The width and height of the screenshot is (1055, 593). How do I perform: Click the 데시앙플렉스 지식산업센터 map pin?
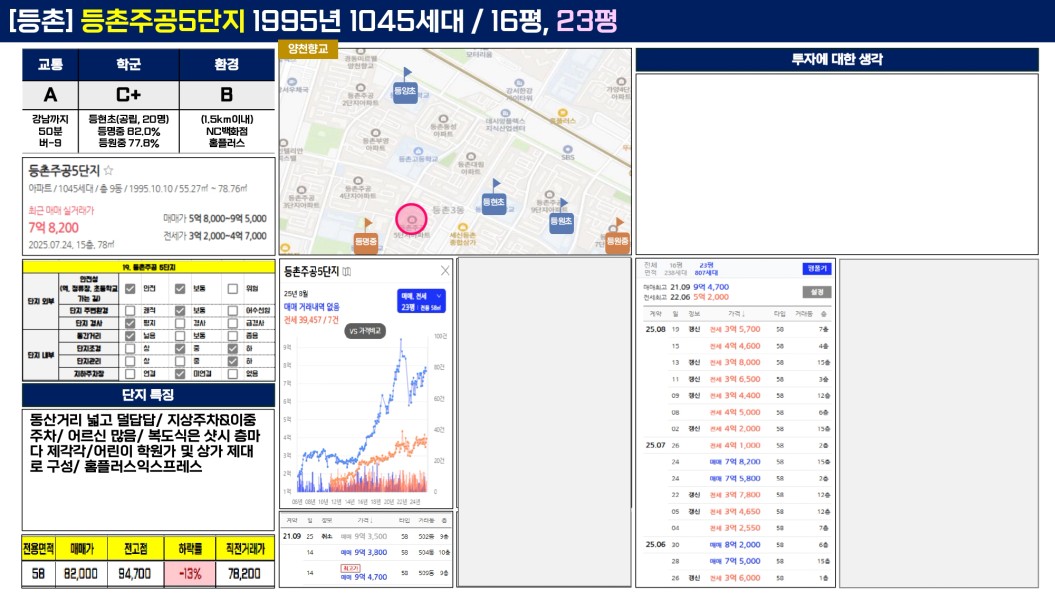[505, 113]
